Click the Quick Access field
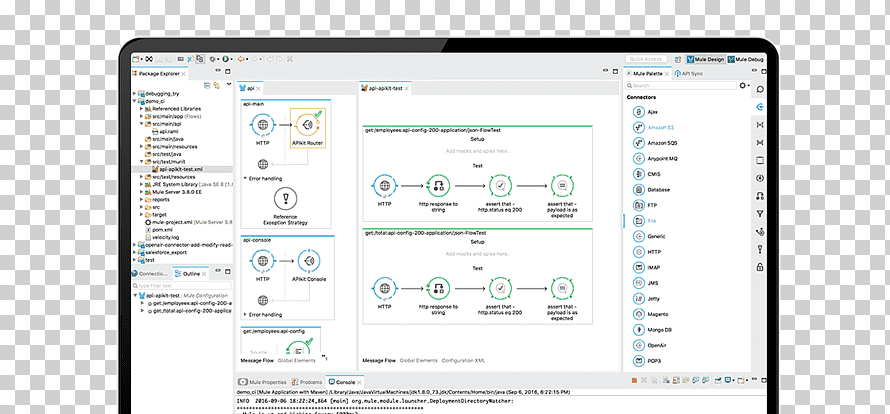This screenshot has height=414, width=890. pyautogui.click(x=646, y=59)
